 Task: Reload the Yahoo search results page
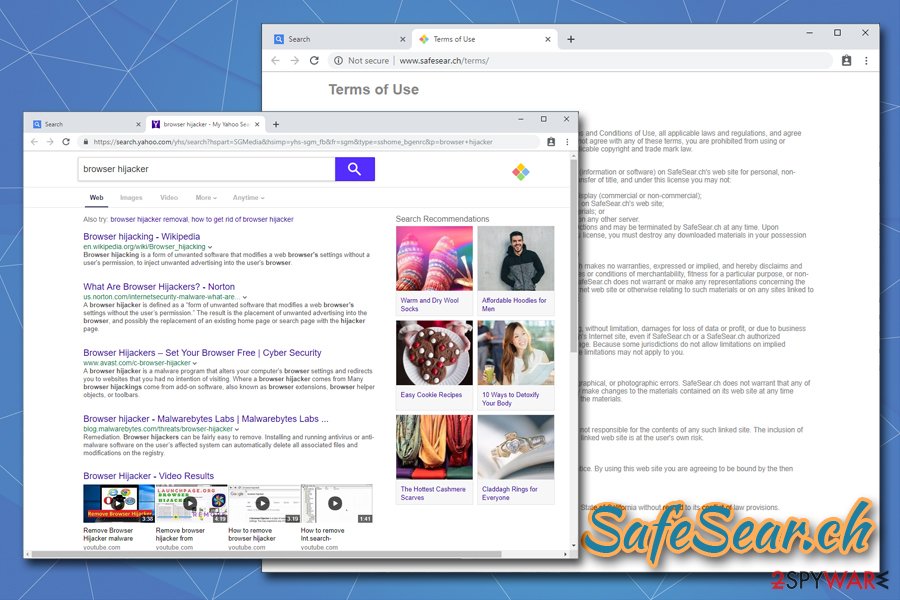pyautogui.click(x=66, y=142)
